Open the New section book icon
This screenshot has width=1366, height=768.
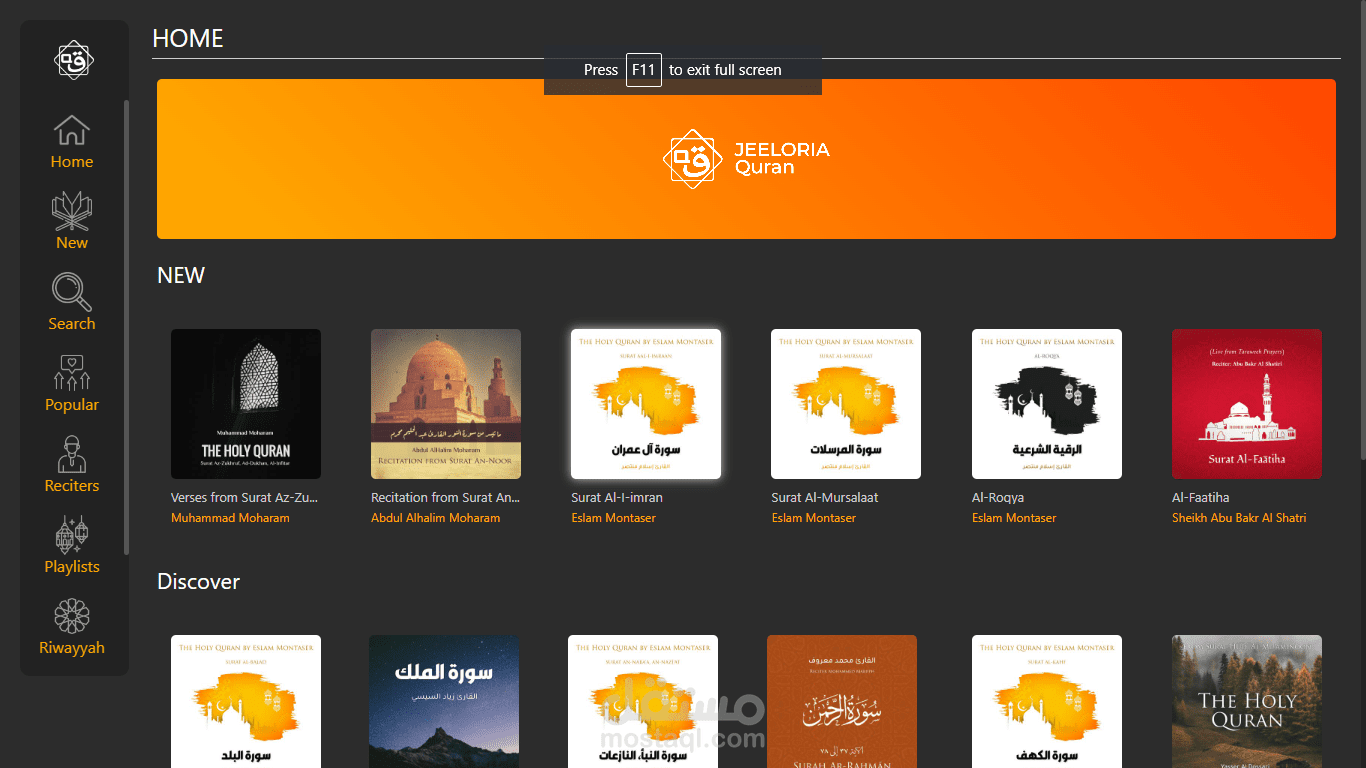(x=72, y=211)
